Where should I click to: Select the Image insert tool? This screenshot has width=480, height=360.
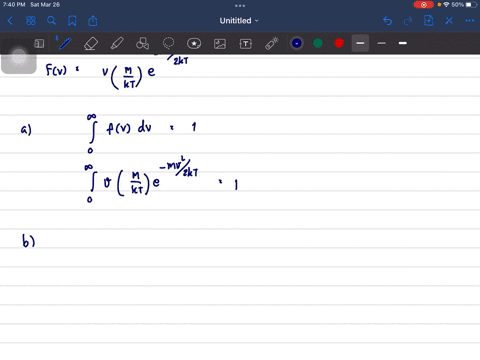(220, 44)
